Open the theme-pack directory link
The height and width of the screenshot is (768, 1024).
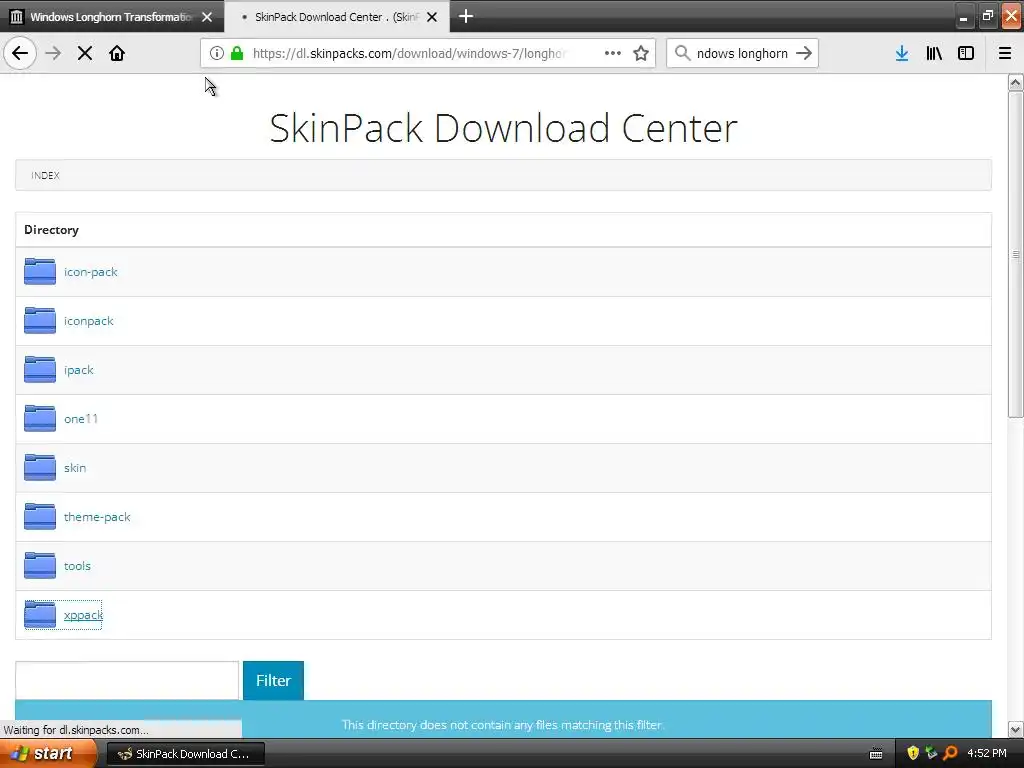(x=97, y=517)
